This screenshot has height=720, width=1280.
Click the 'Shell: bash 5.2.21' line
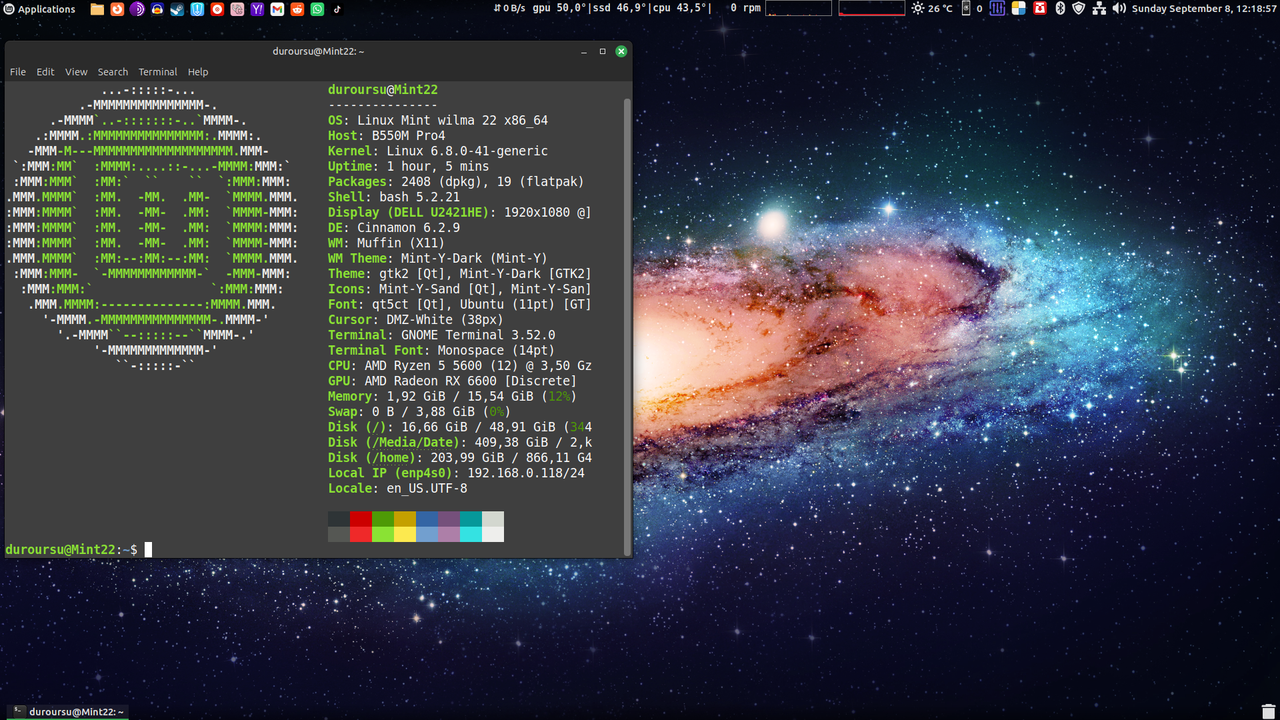[394, 197]
